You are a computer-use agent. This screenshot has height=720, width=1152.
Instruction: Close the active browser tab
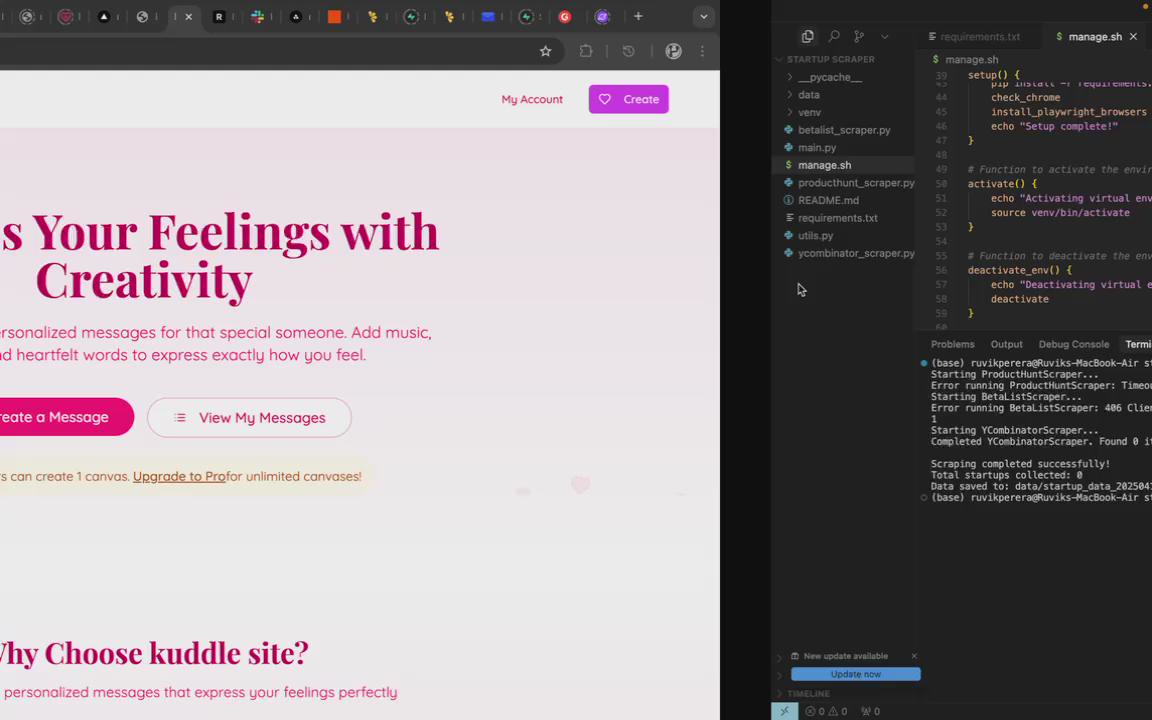[189, 17]
